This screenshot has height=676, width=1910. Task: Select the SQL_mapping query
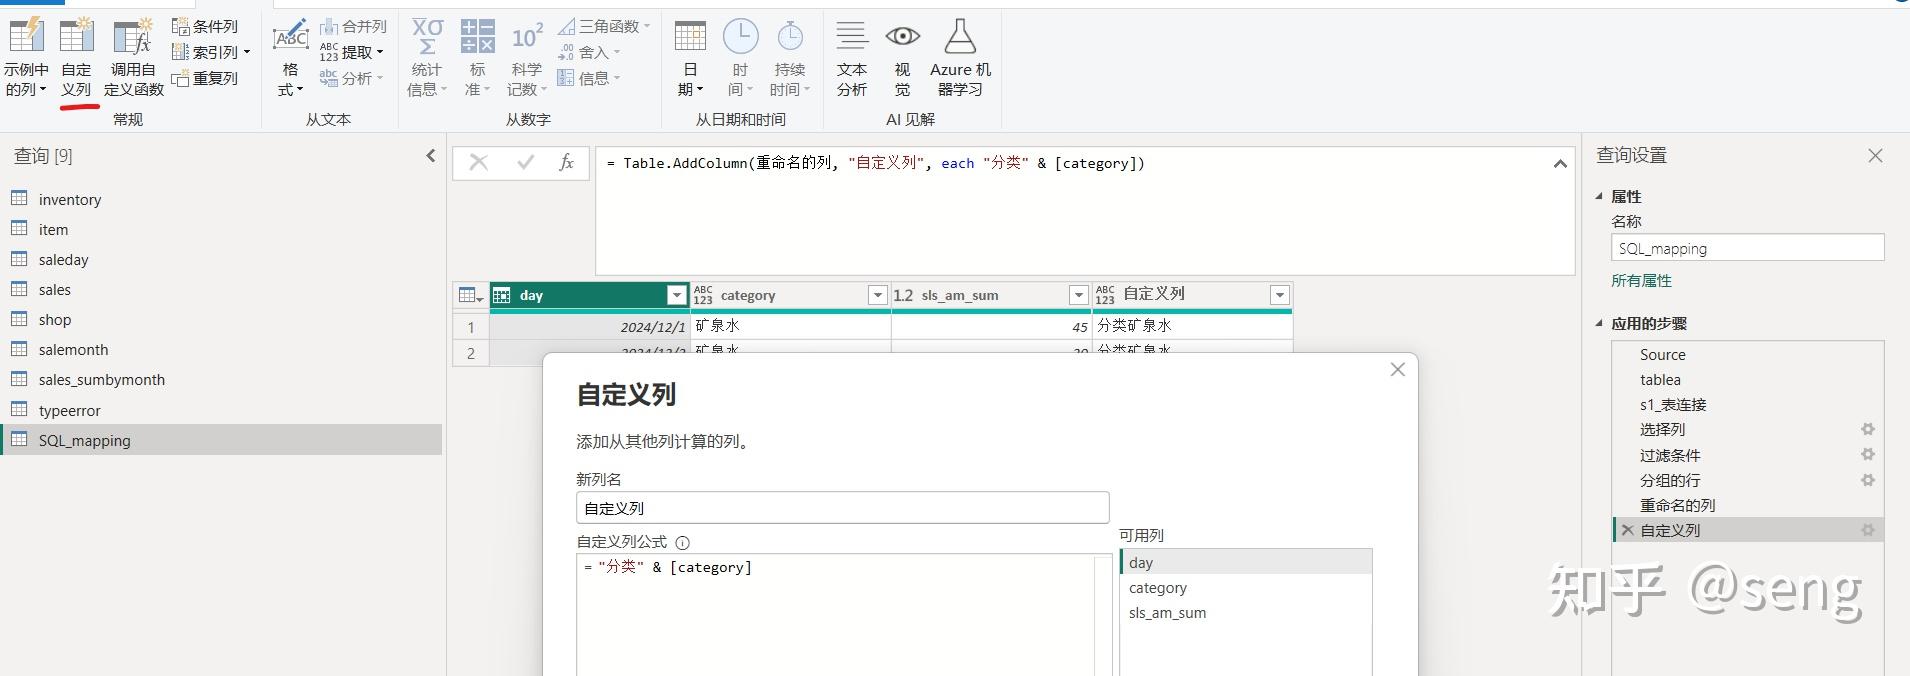click(221, 440)
